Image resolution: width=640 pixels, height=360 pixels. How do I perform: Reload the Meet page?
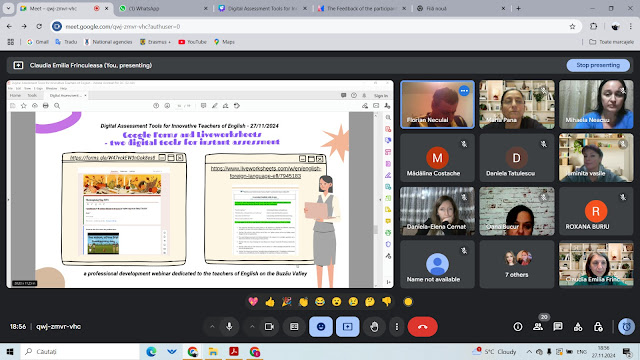[x=39, y=27]
